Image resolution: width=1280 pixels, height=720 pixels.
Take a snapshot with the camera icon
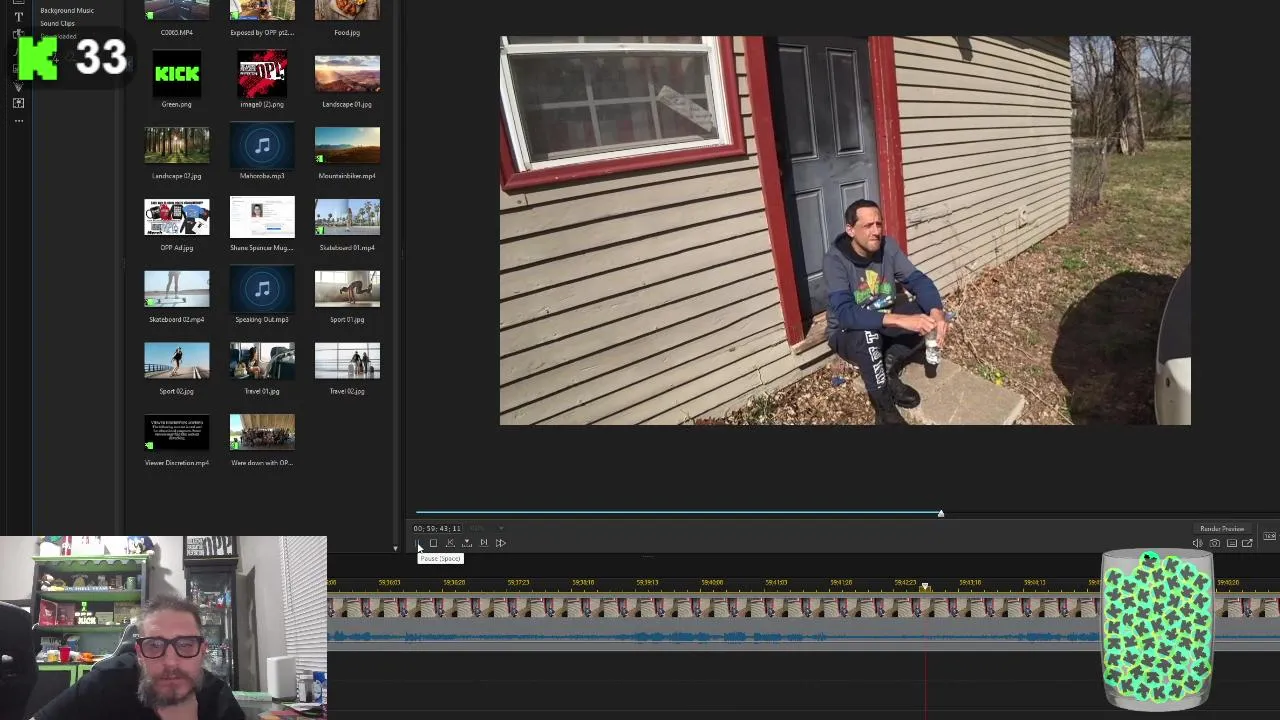1214,543
